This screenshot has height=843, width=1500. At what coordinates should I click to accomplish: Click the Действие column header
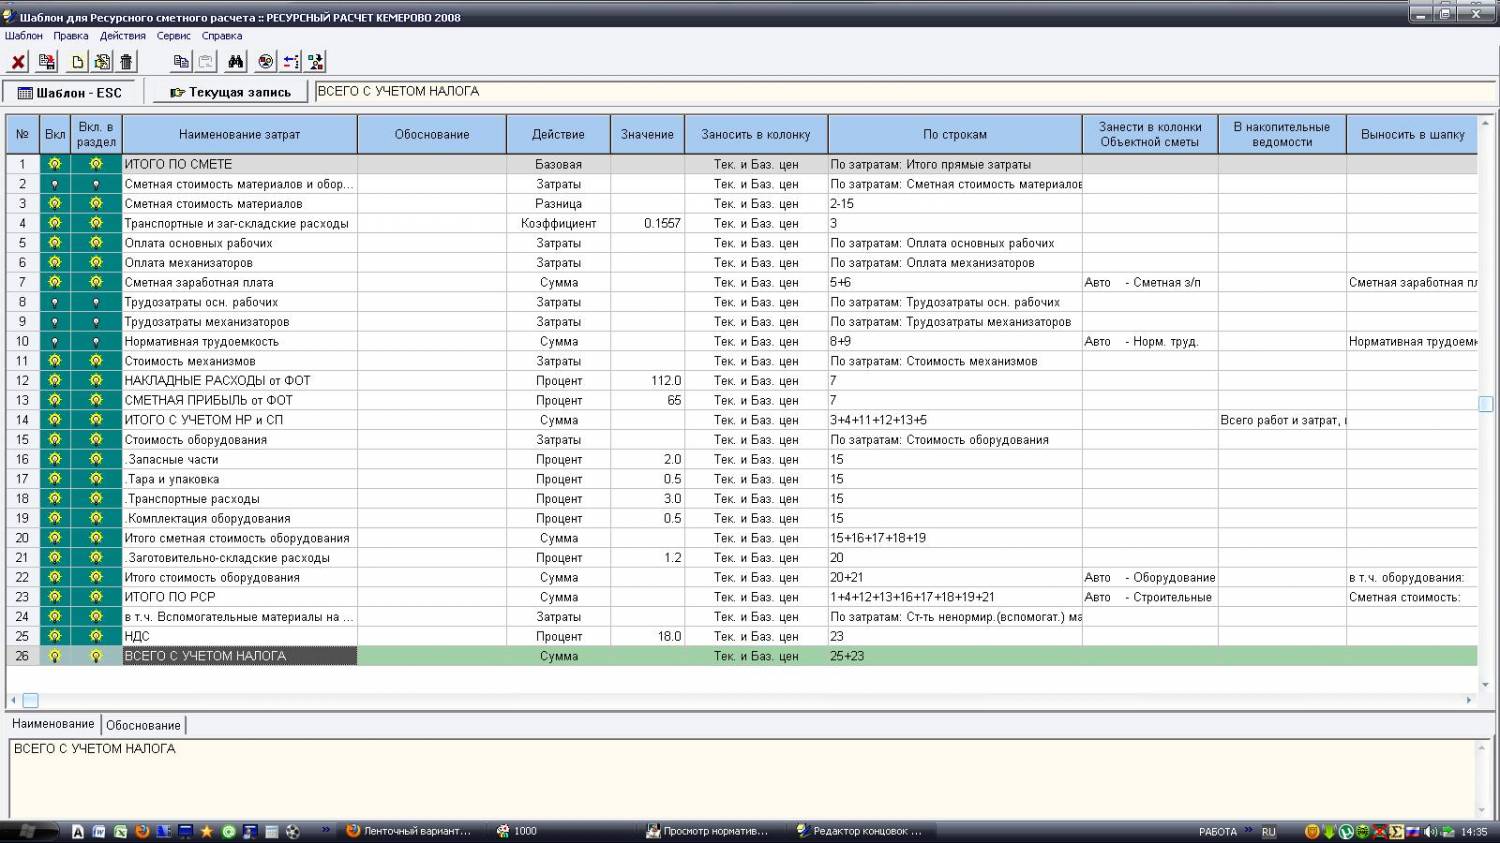[x=558, y=134]
